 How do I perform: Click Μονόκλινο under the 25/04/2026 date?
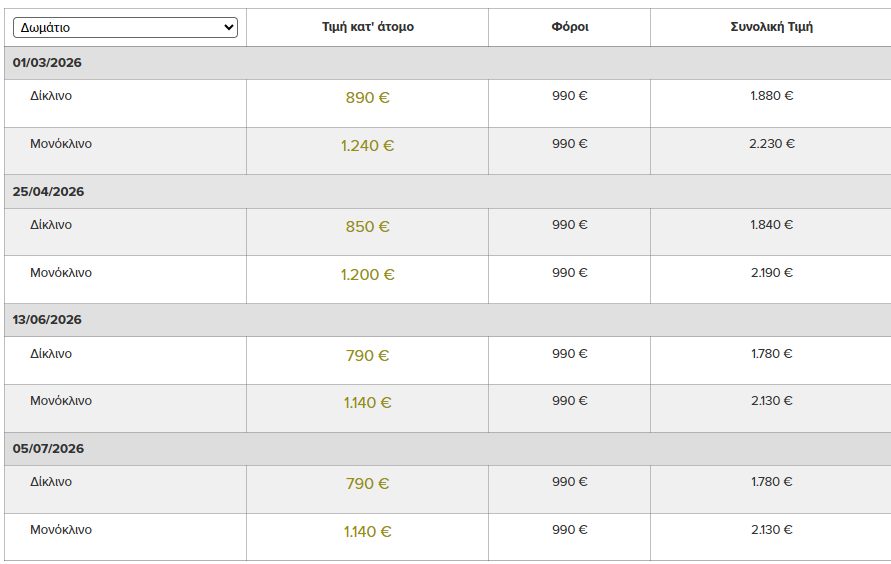point(61,273)
